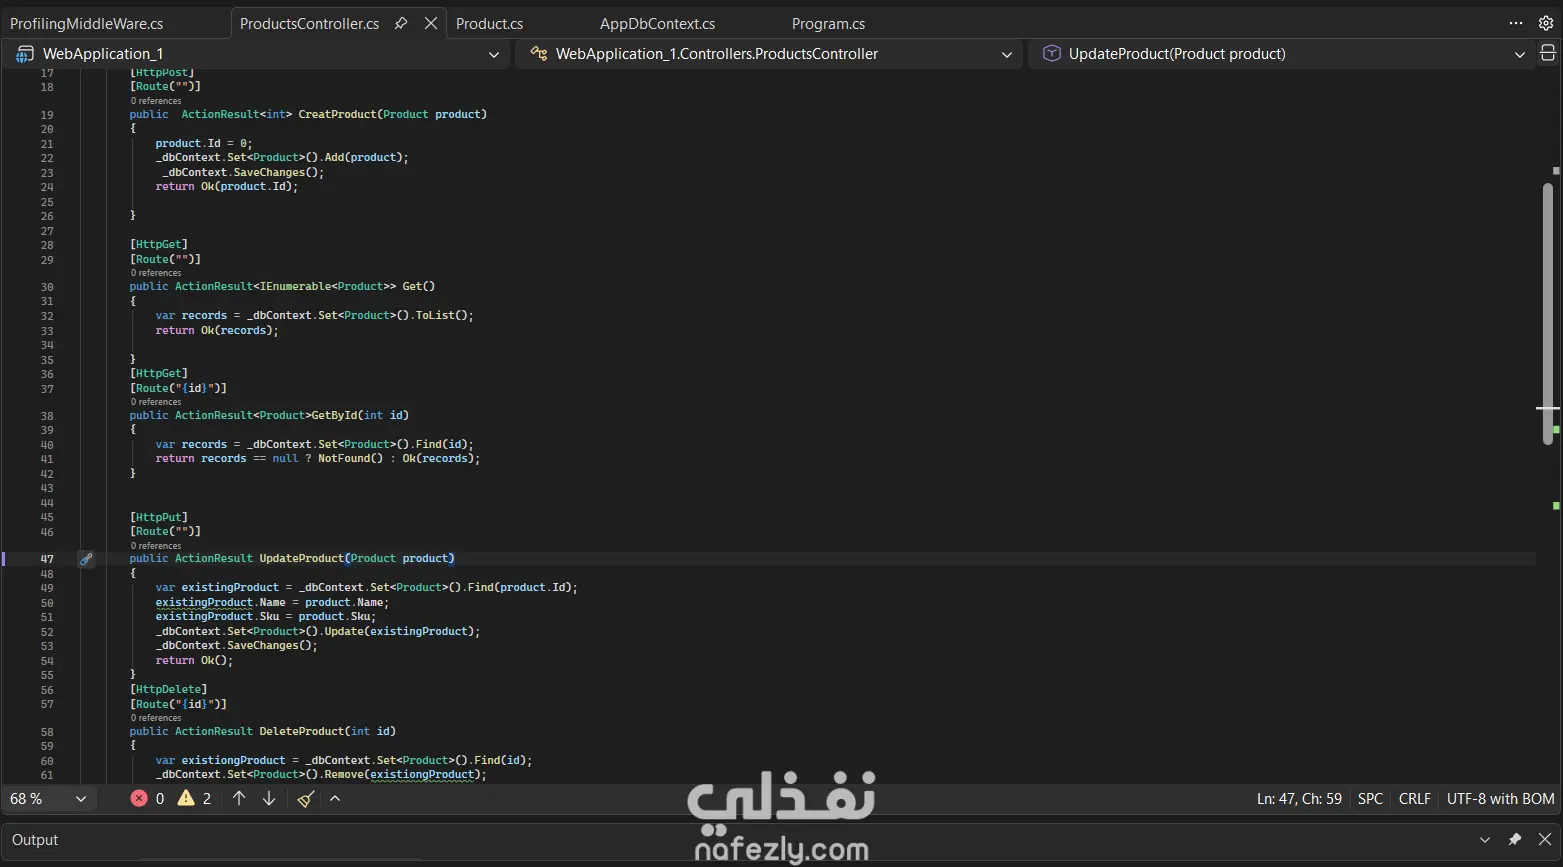Expand code cleanup options chevron

(335, 798)
